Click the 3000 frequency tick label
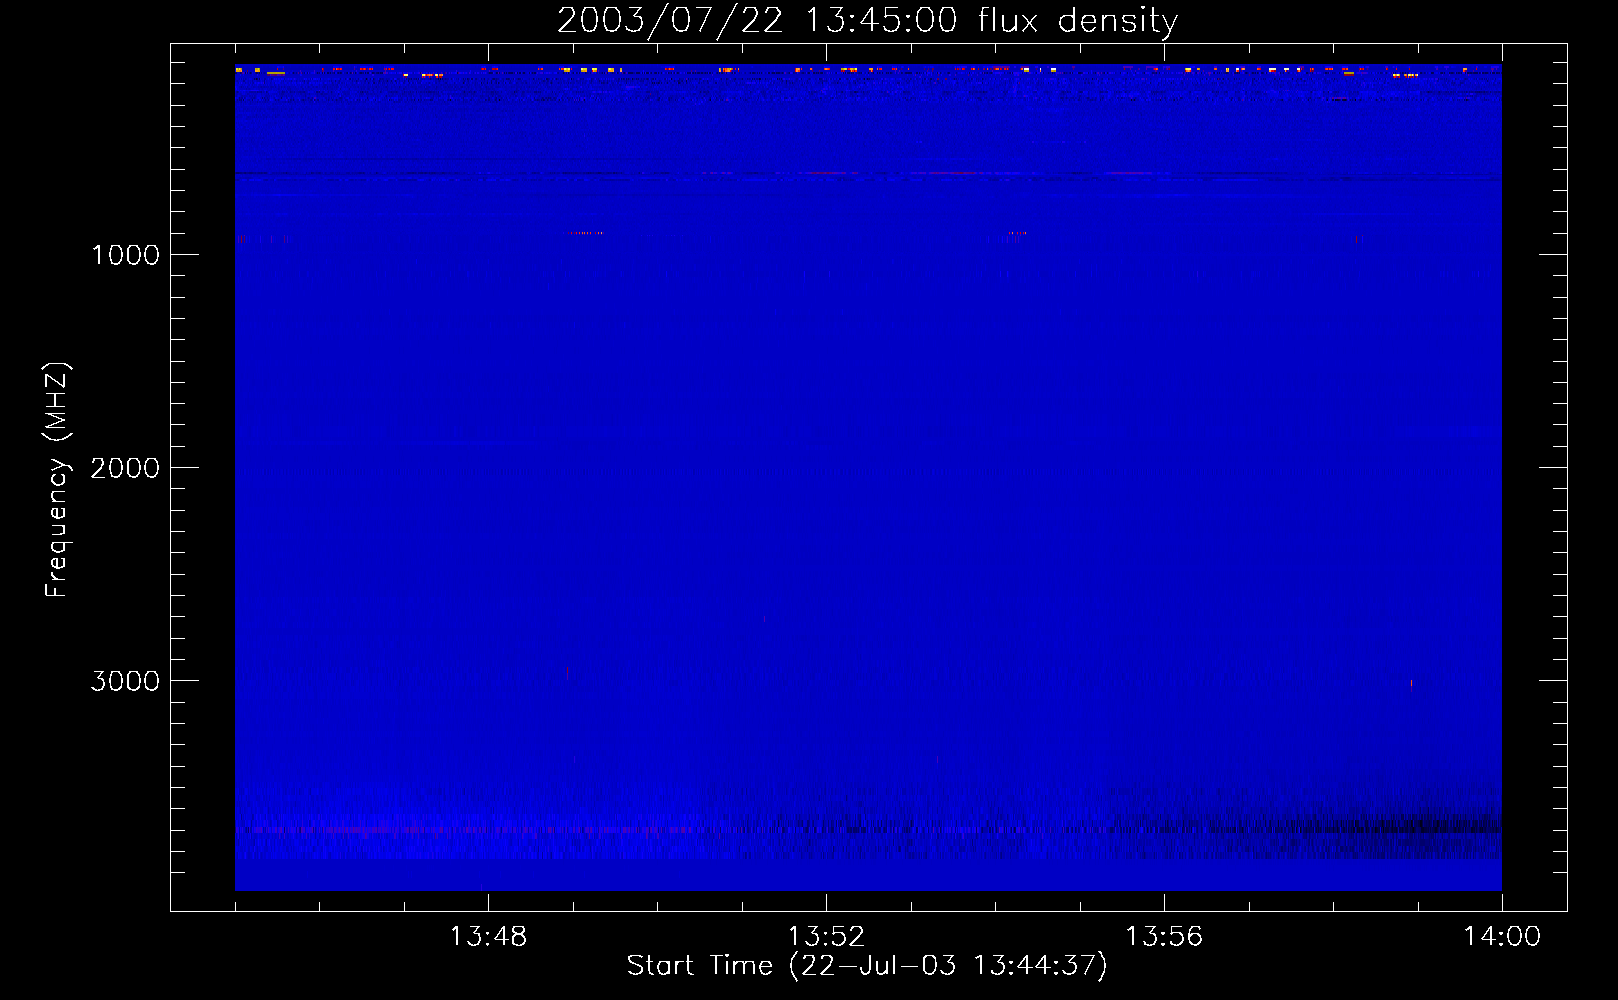The height and width of the screenshot is (1000, 1618). [x=125, y=681]
